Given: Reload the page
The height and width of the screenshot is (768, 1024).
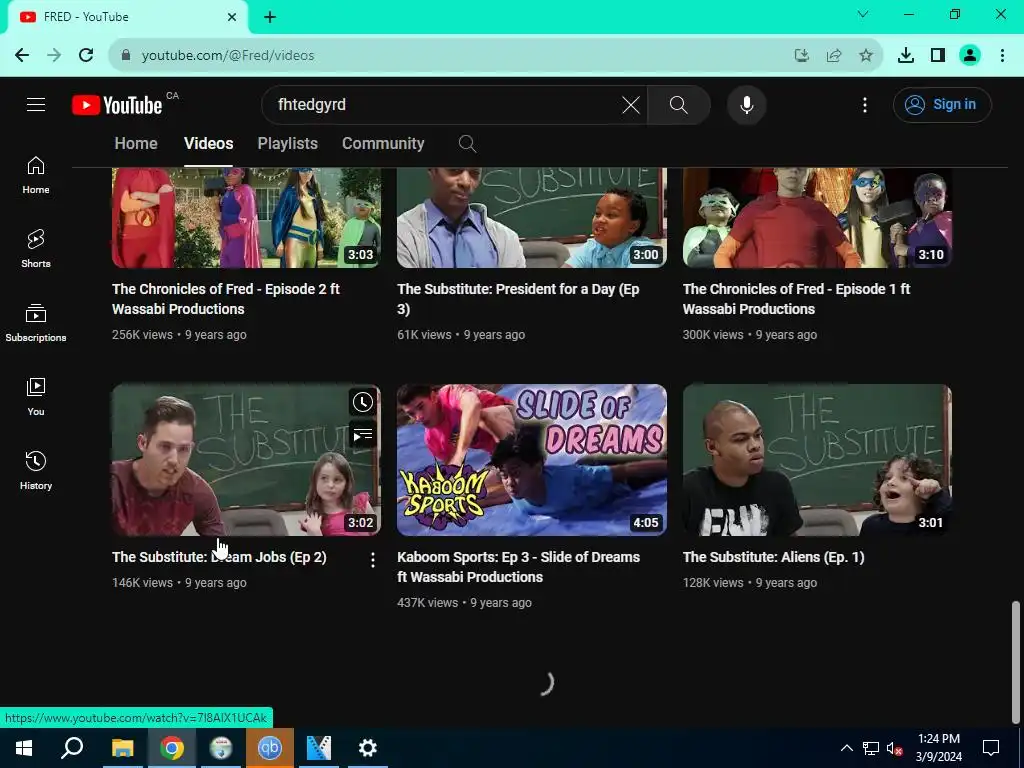Looking at the screenshot, I should coord(86,56).
